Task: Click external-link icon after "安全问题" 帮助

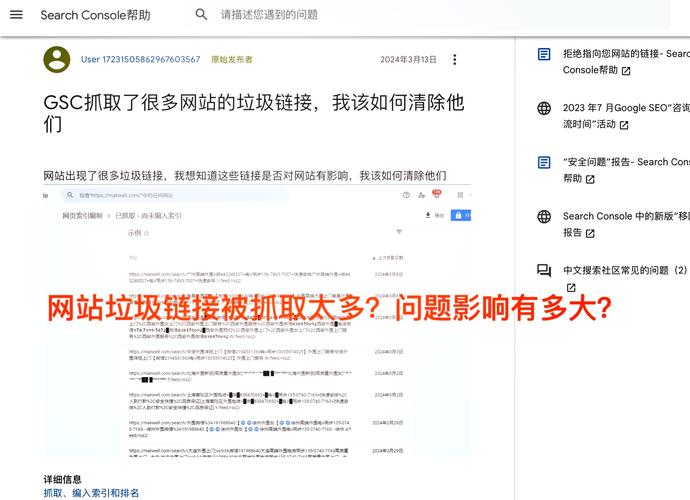Action: 590,179
